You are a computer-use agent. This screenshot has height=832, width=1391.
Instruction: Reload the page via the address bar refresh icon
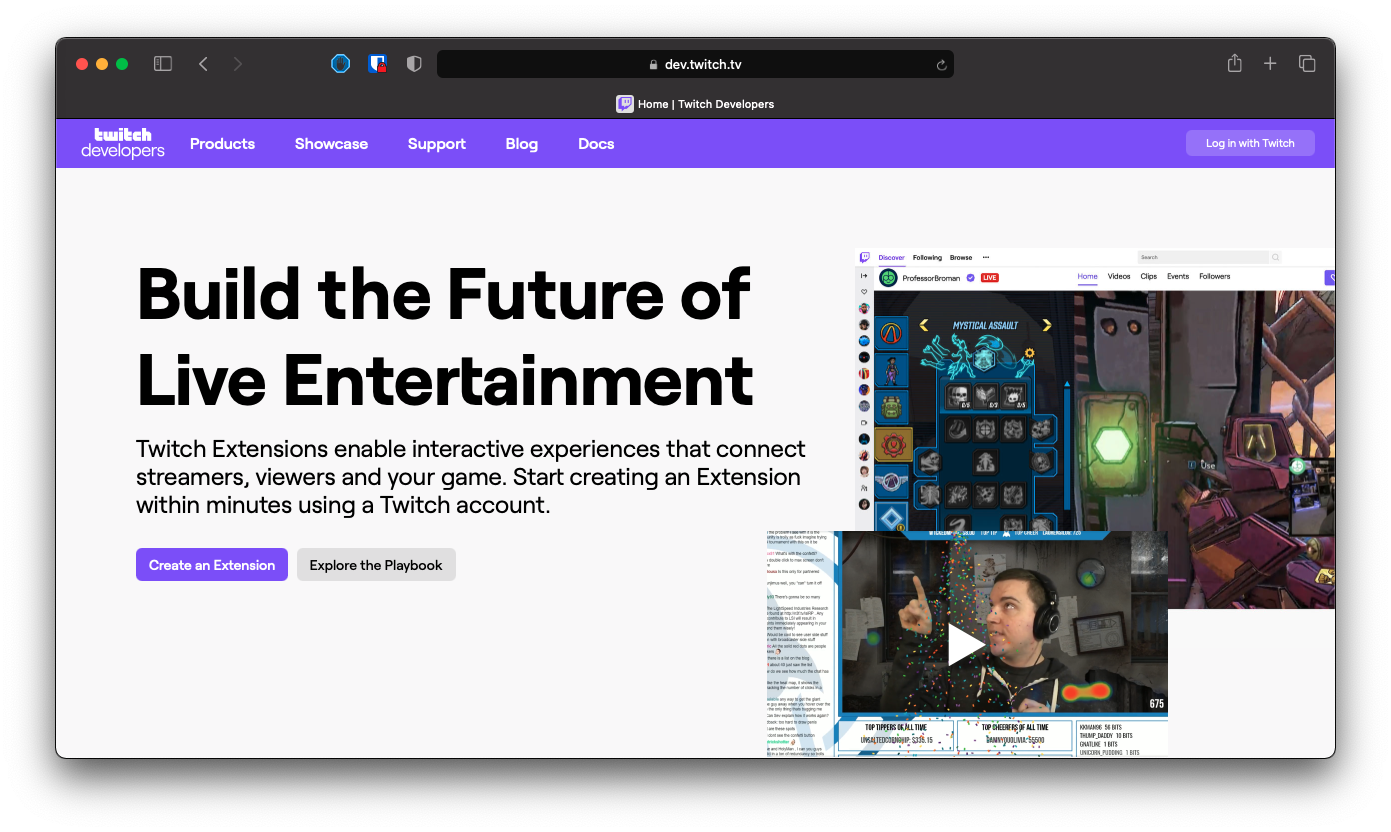(x=940, y=64)
